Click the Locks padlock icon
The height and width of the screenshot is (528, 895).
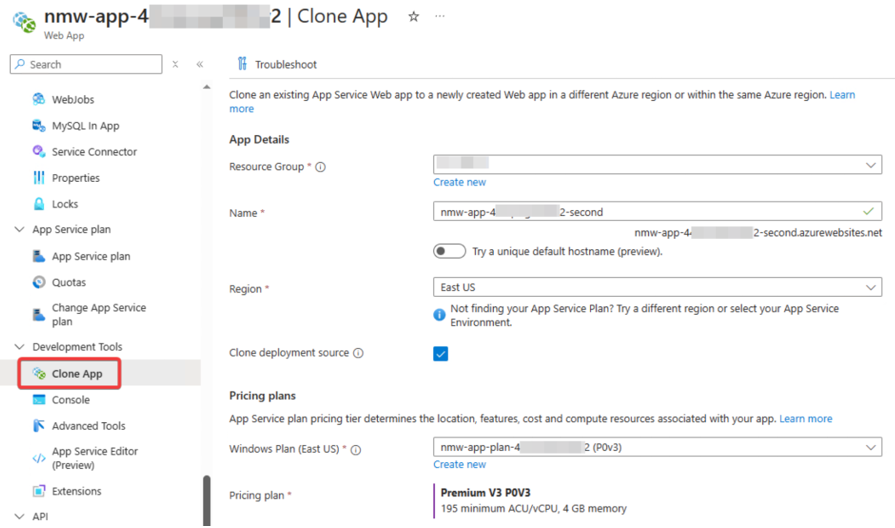point(39,204)
